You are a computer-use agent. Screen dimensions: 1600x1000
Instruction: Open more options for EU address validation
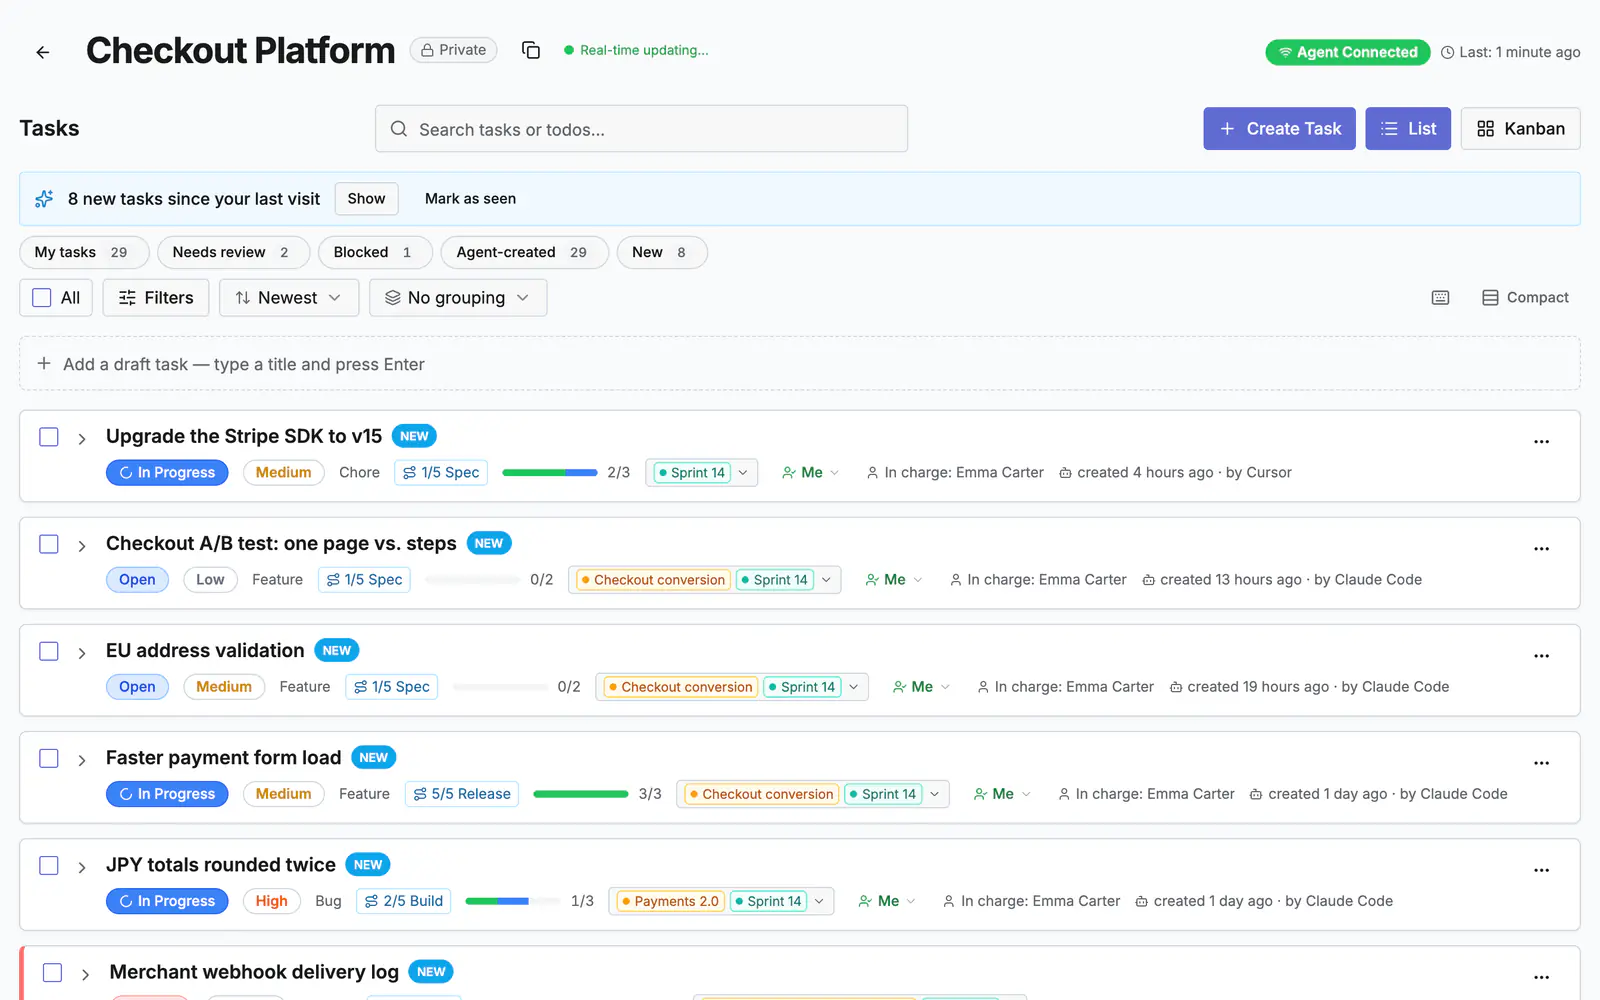[x=1541, y=655]
